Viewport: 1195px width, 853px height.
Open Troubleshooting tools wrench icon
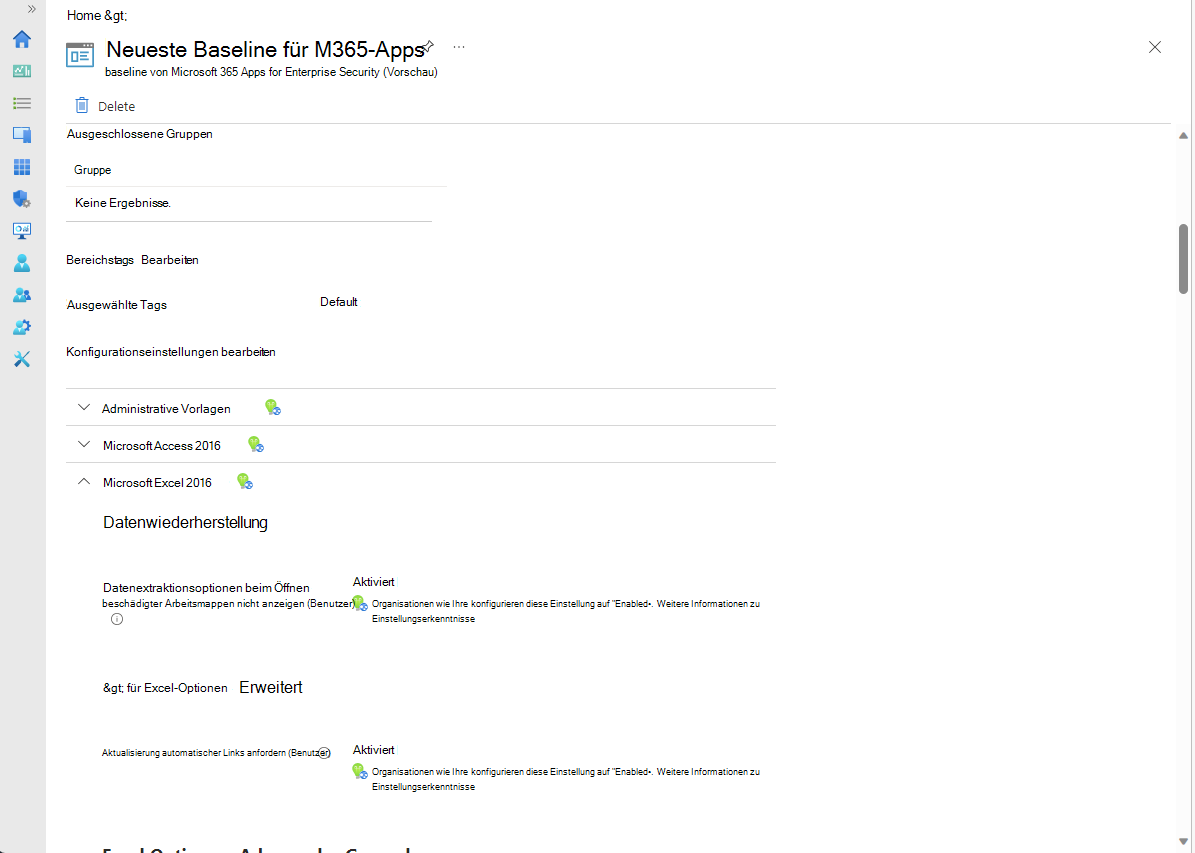(x=22, y=359)
